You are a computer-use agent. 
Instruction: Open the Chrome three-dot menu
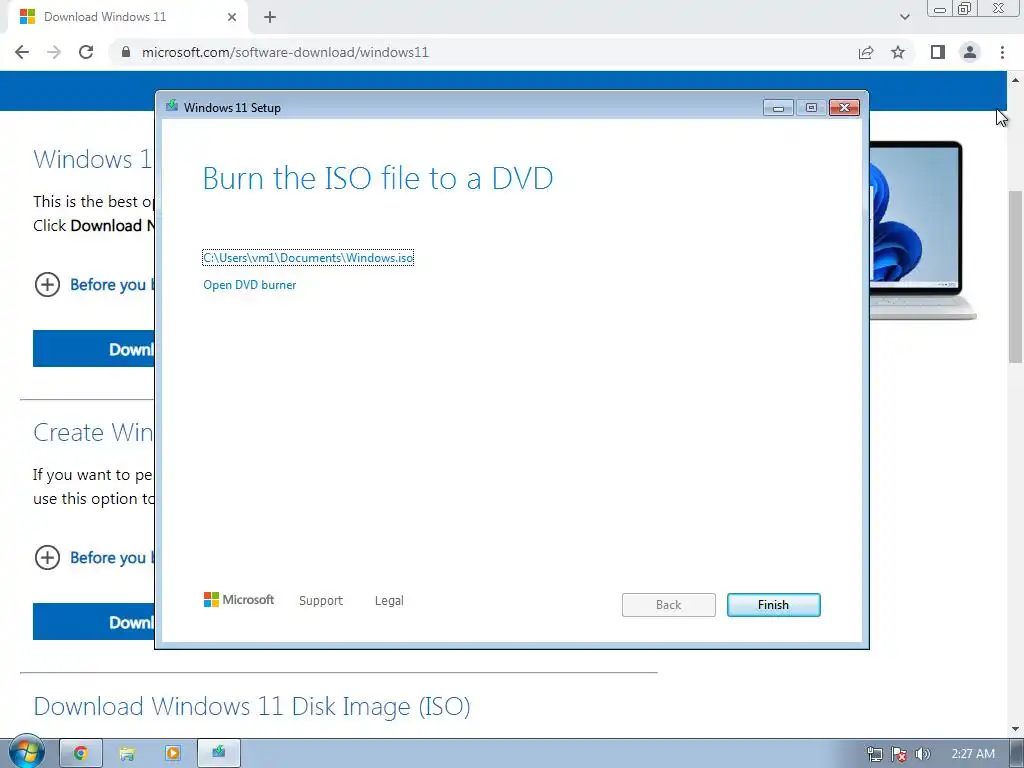(x=1002, y=52)
